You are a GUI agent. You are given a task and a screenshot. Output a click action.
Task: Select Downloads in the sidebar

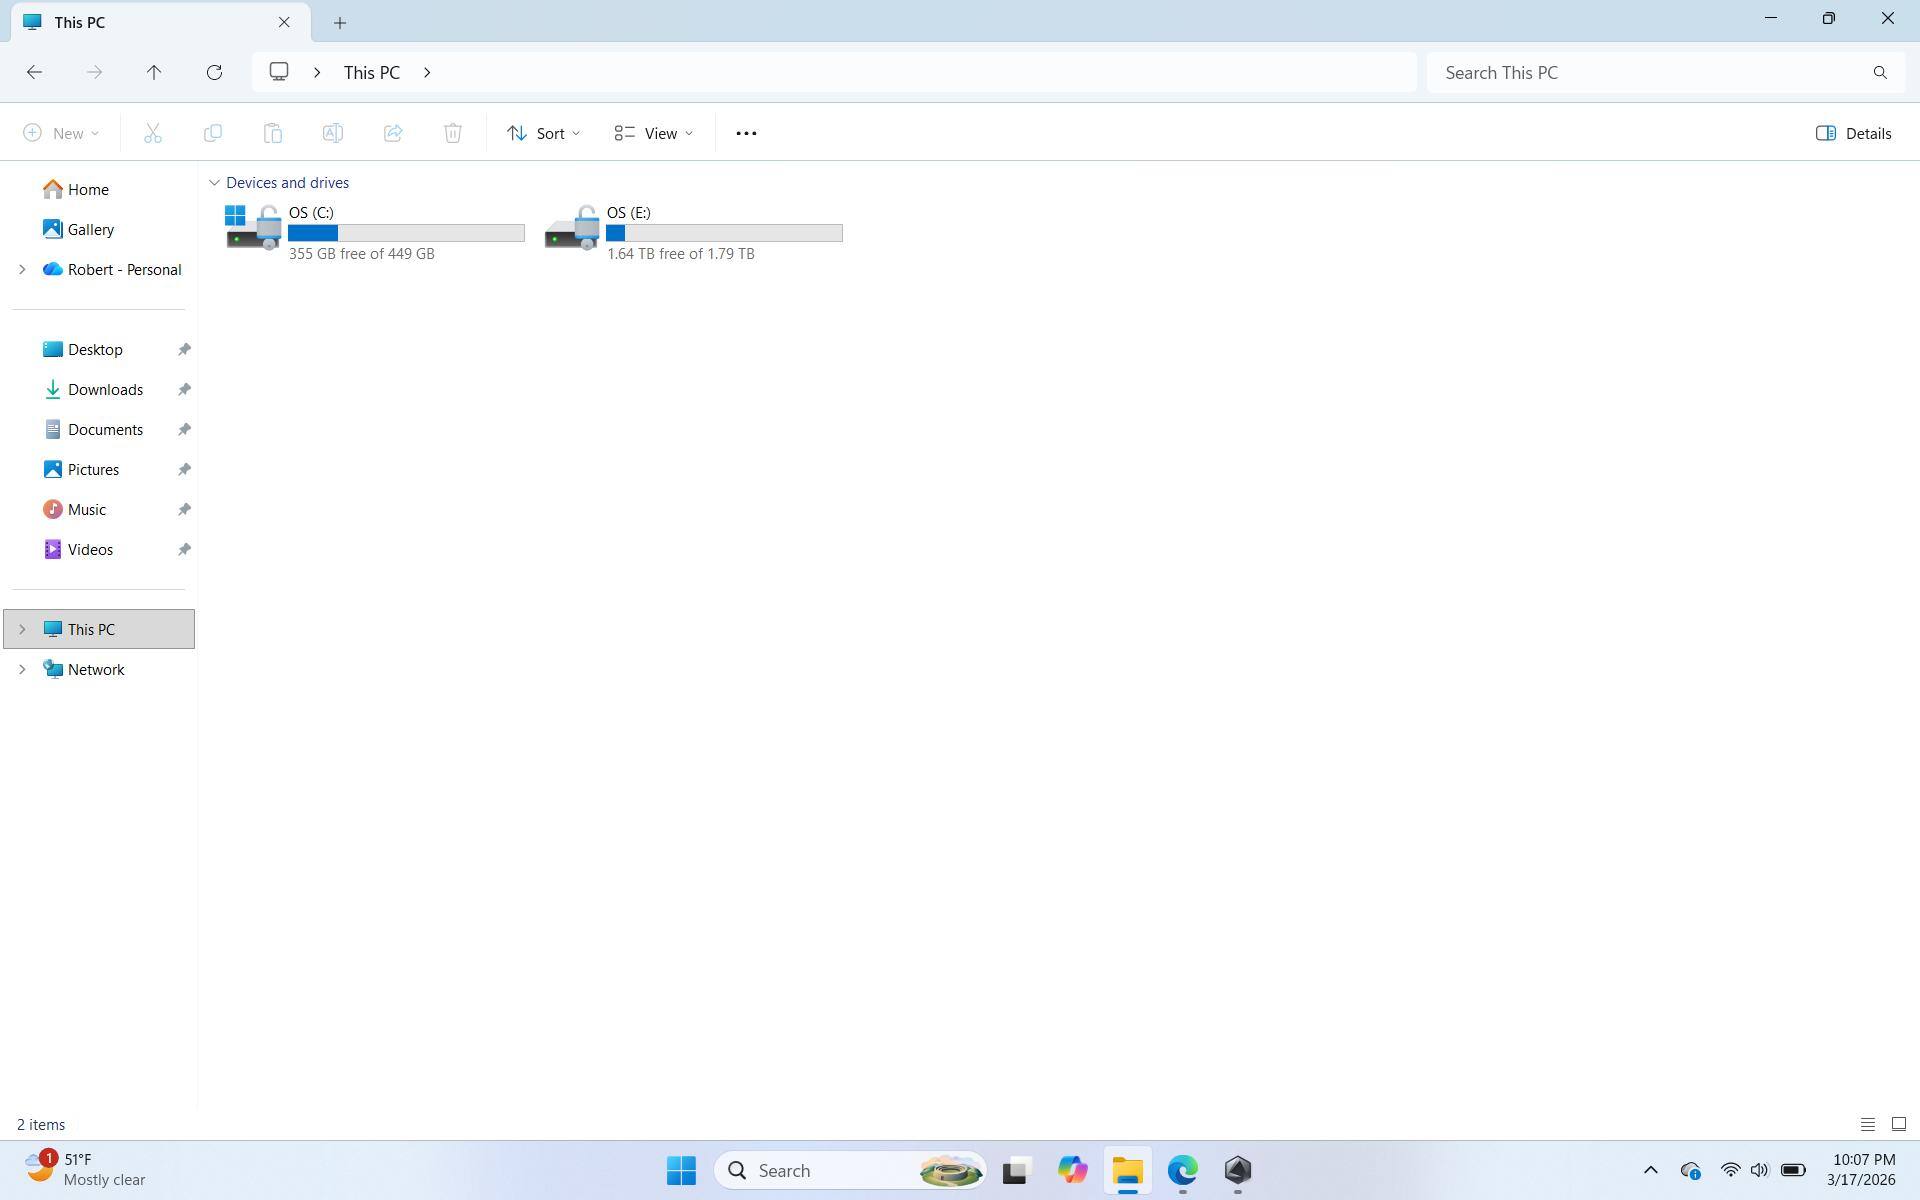click(x=105, y=389)
